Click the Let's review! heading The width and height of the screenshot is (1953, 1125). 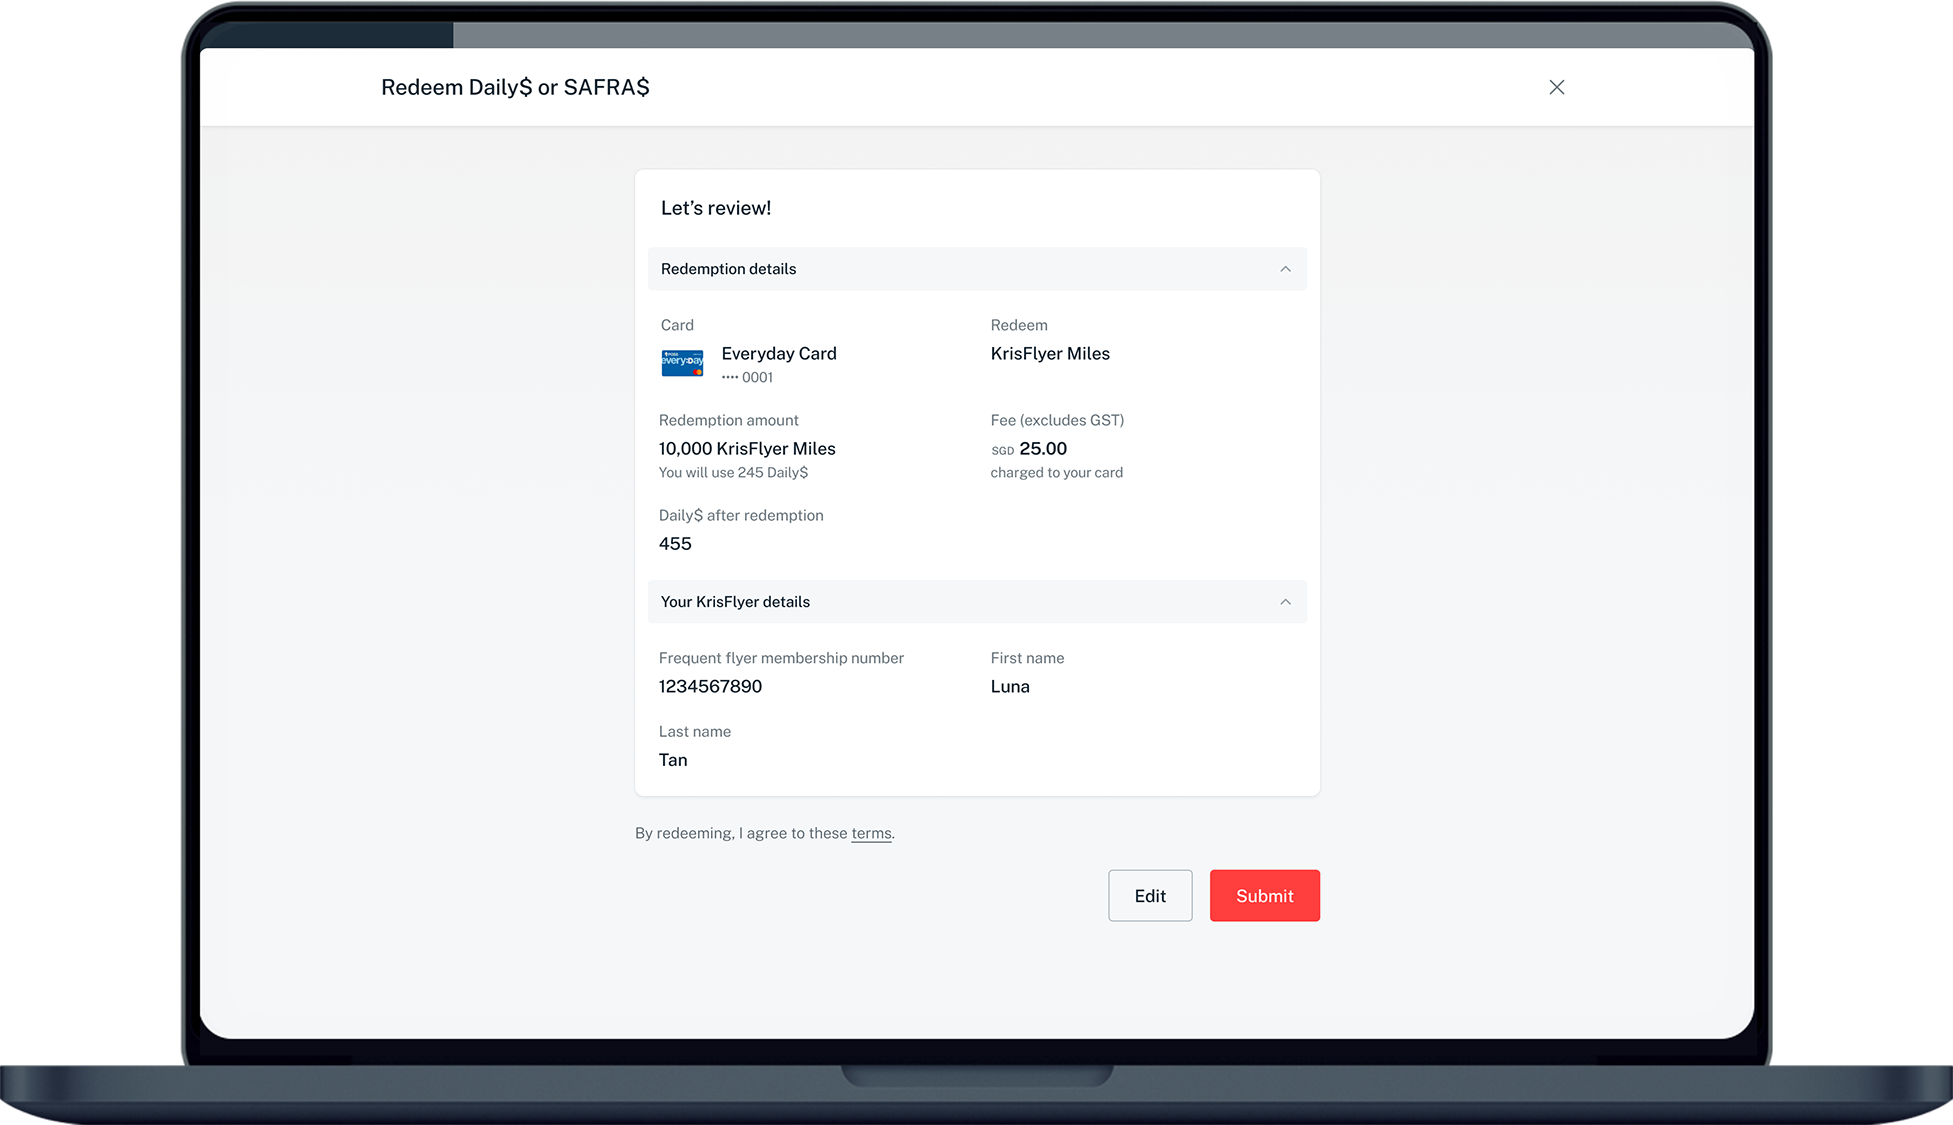[x=716, y=208]
